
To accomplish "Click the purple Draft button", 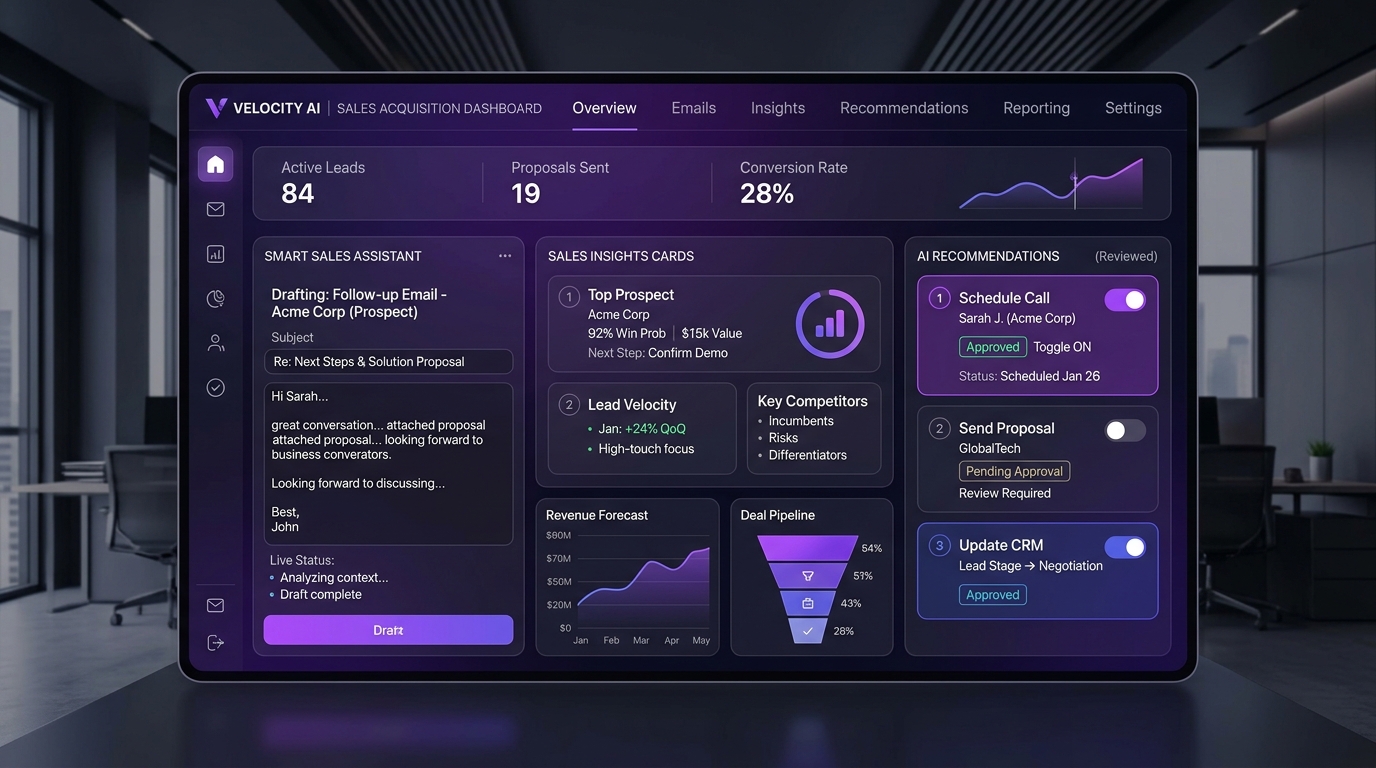I will tap(388, 630).
